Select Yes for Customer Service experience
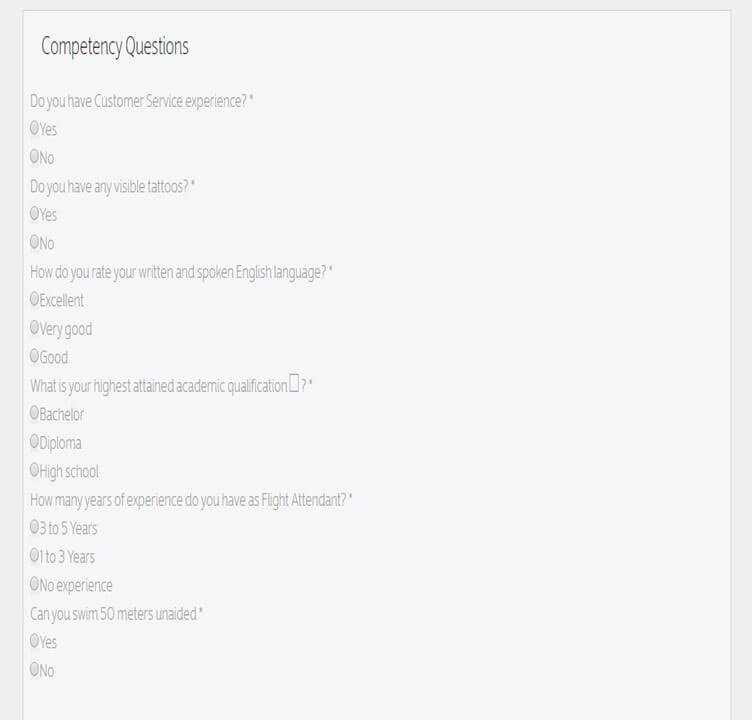Image resolution: width=752 pixels, height=720 pixels. click(x=35, y=128)
